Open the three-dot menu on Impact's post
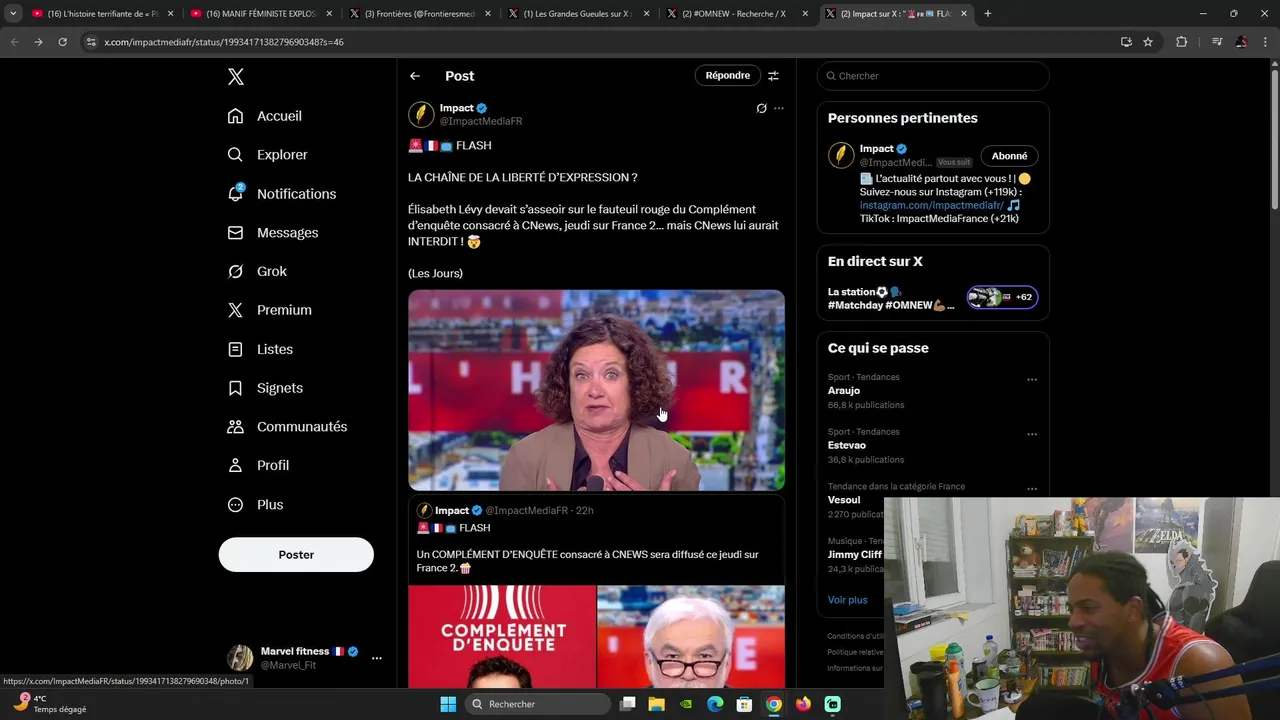 coord(779,108)
